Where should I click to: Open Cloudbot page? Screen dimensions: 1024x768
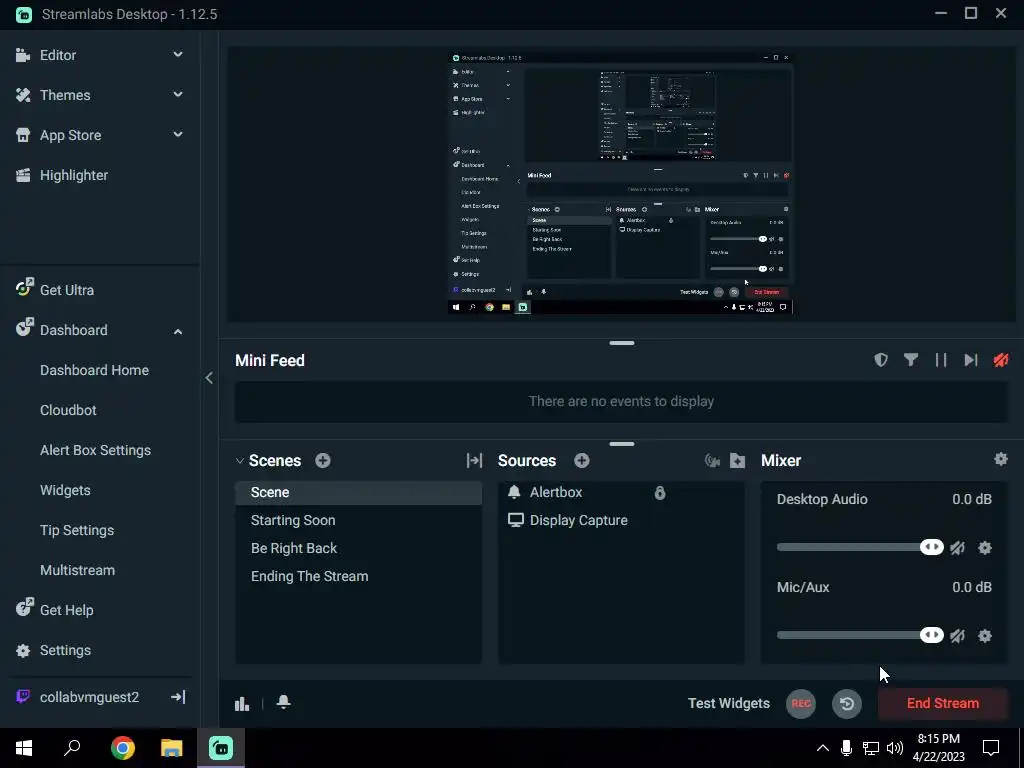pos(68,410)
